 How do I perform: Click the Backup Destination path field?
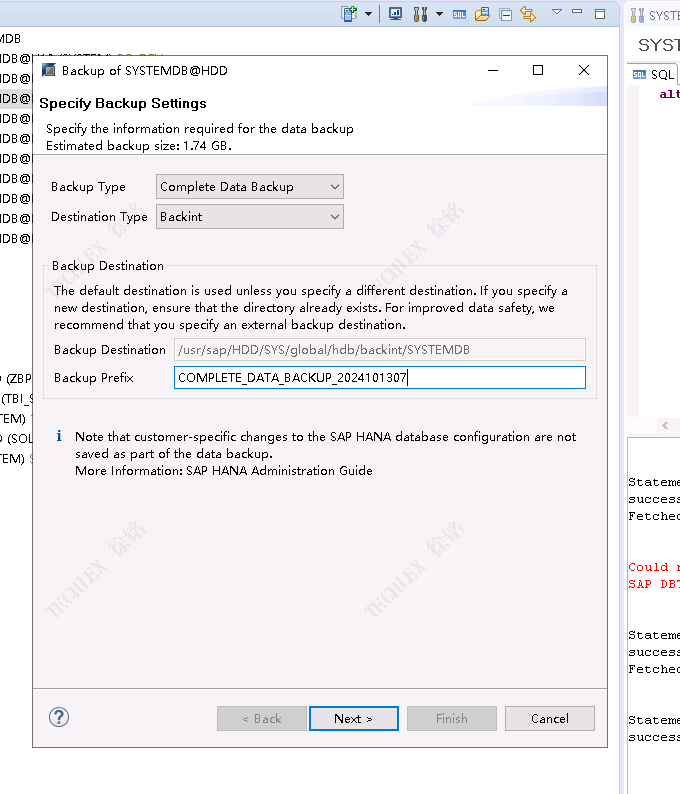point(379,349)
